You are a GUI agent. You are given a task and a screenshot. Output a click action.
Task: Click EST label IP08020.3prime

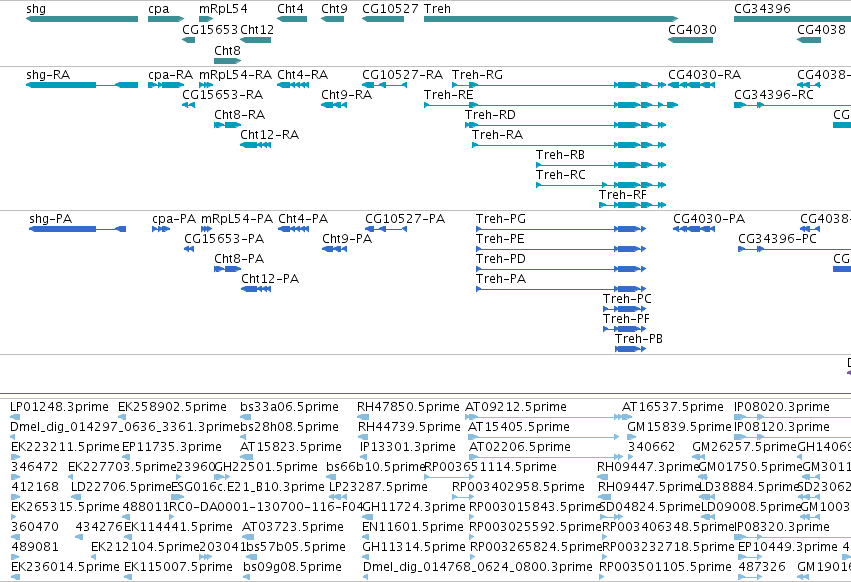point(782,407)
